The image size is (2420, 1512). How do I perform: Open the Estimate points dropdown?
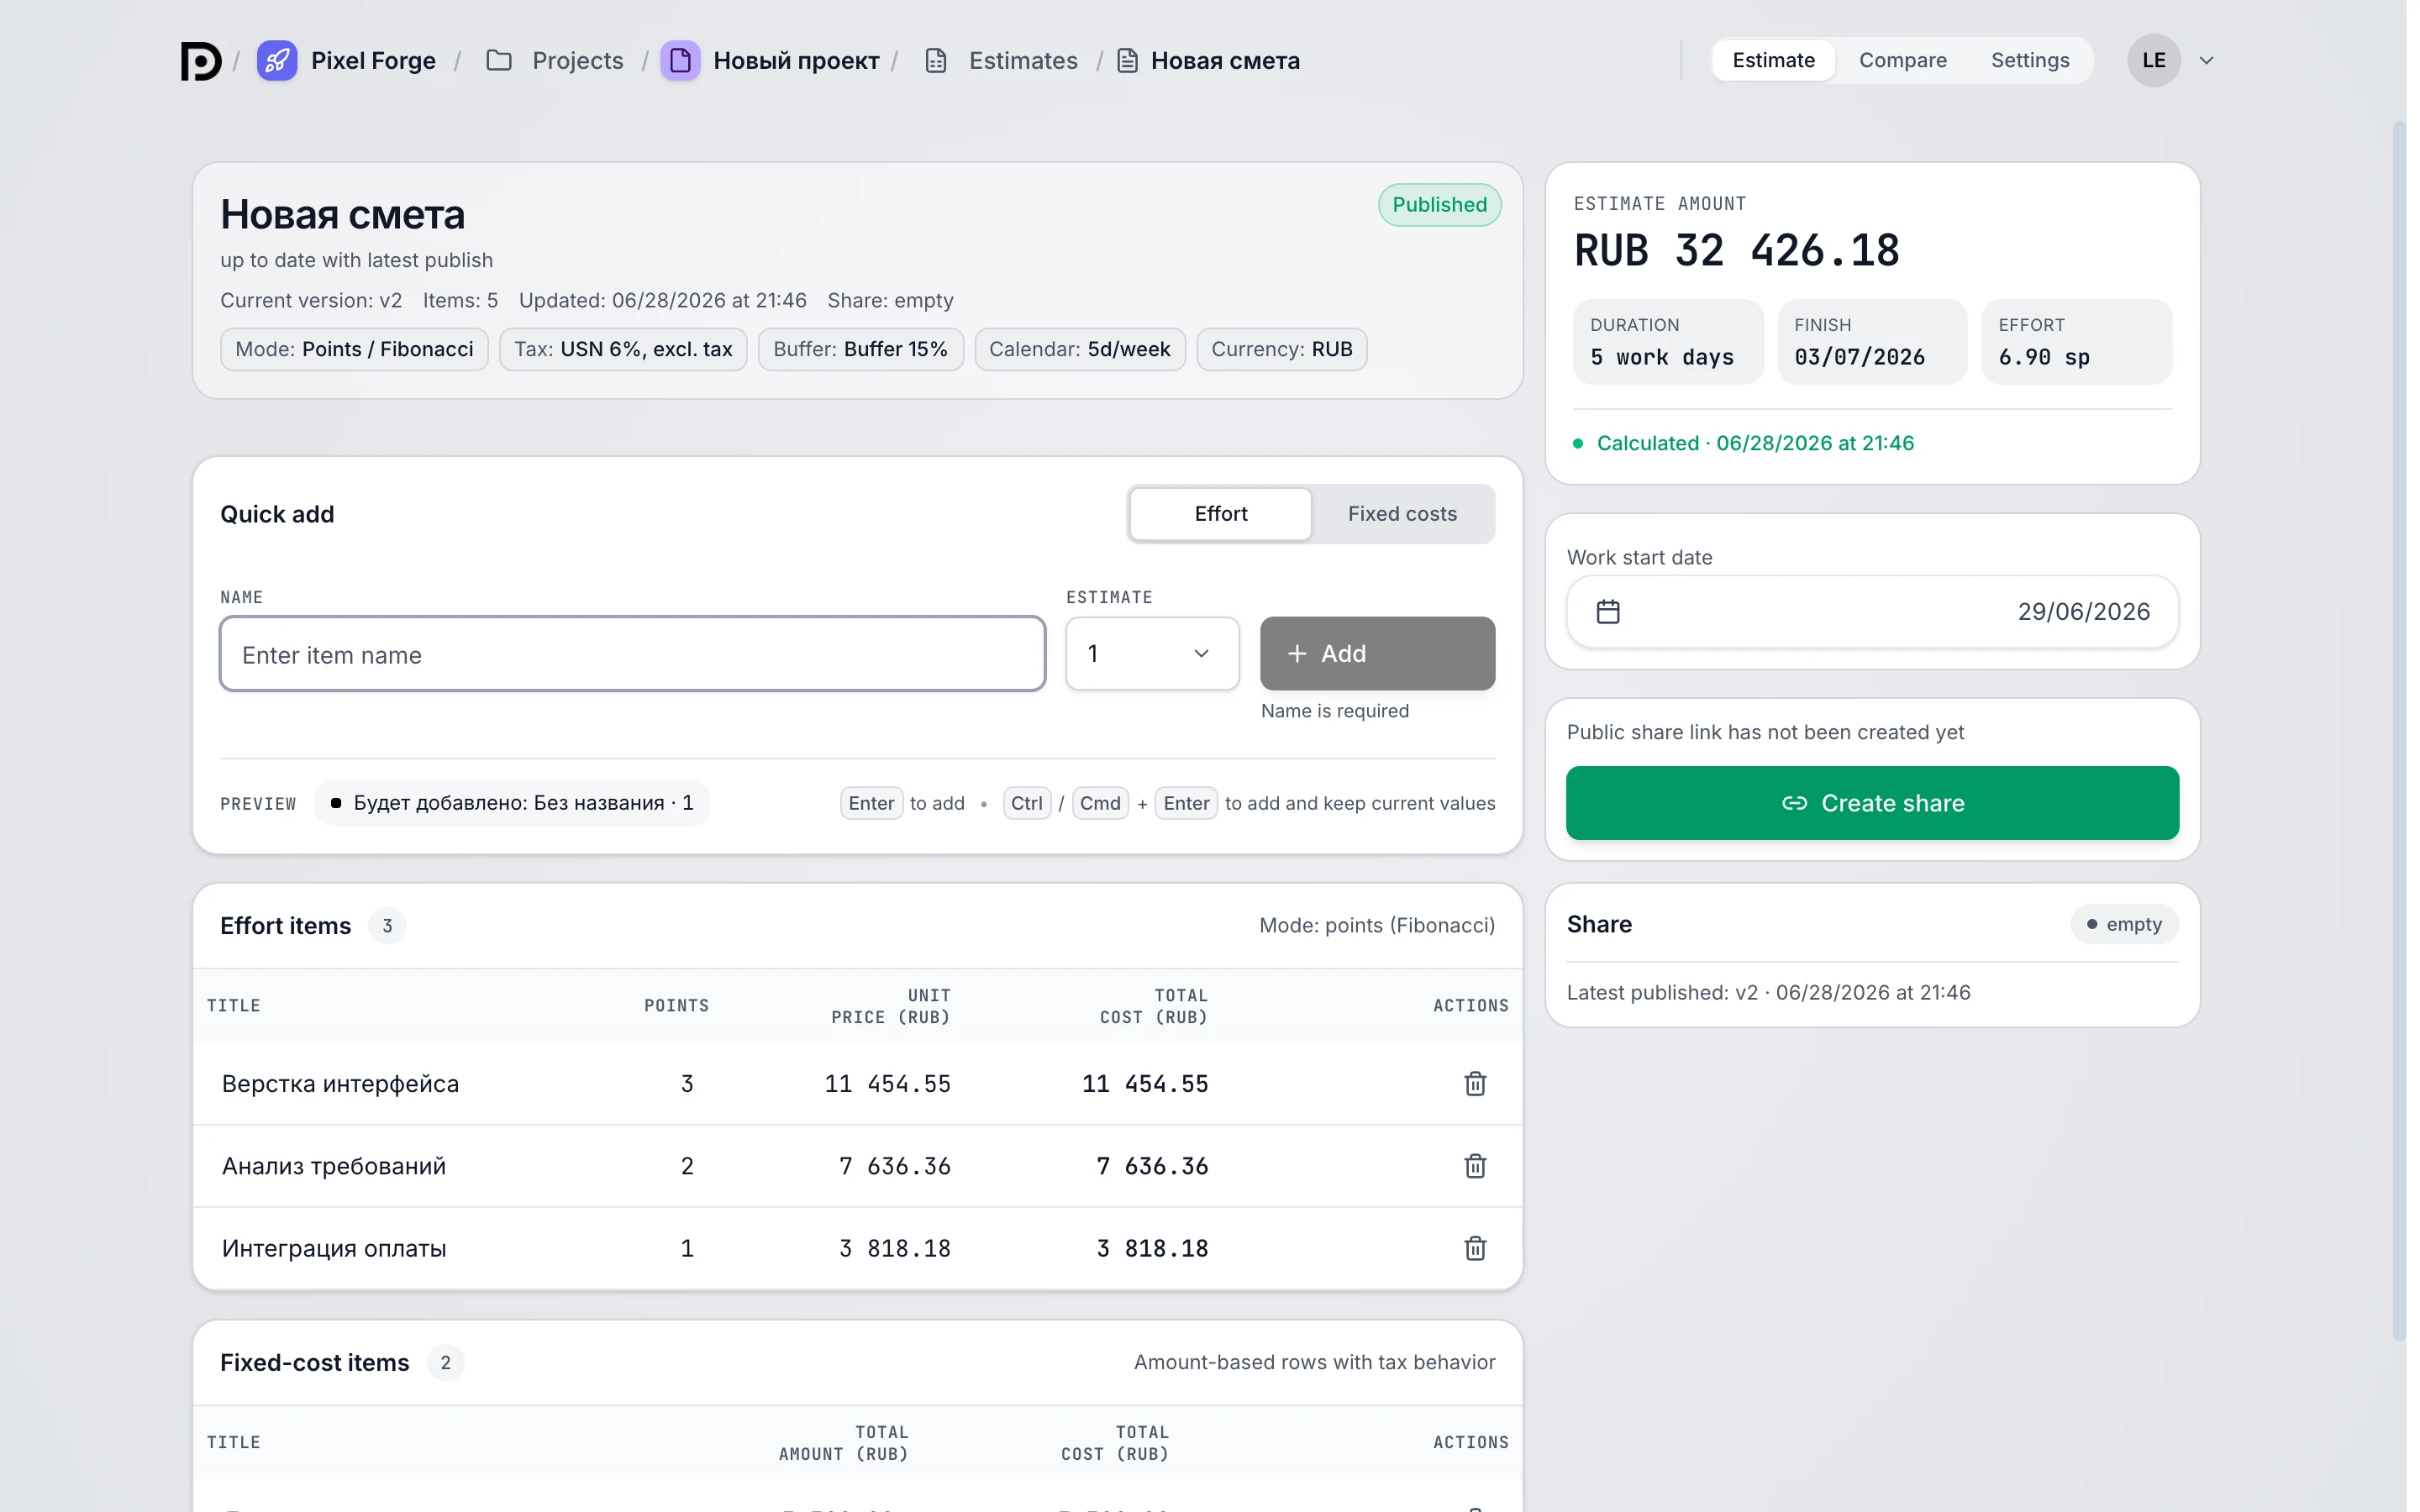pos(1152,654)
